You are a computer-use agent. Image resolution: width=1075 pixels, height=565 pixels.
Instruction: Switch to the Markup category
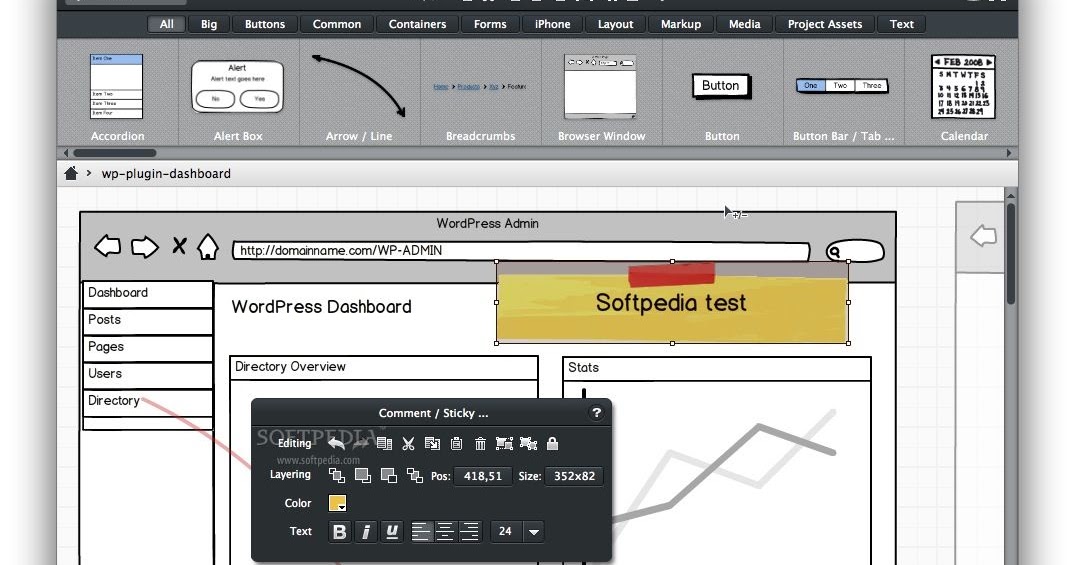click(x=681, y=24)
